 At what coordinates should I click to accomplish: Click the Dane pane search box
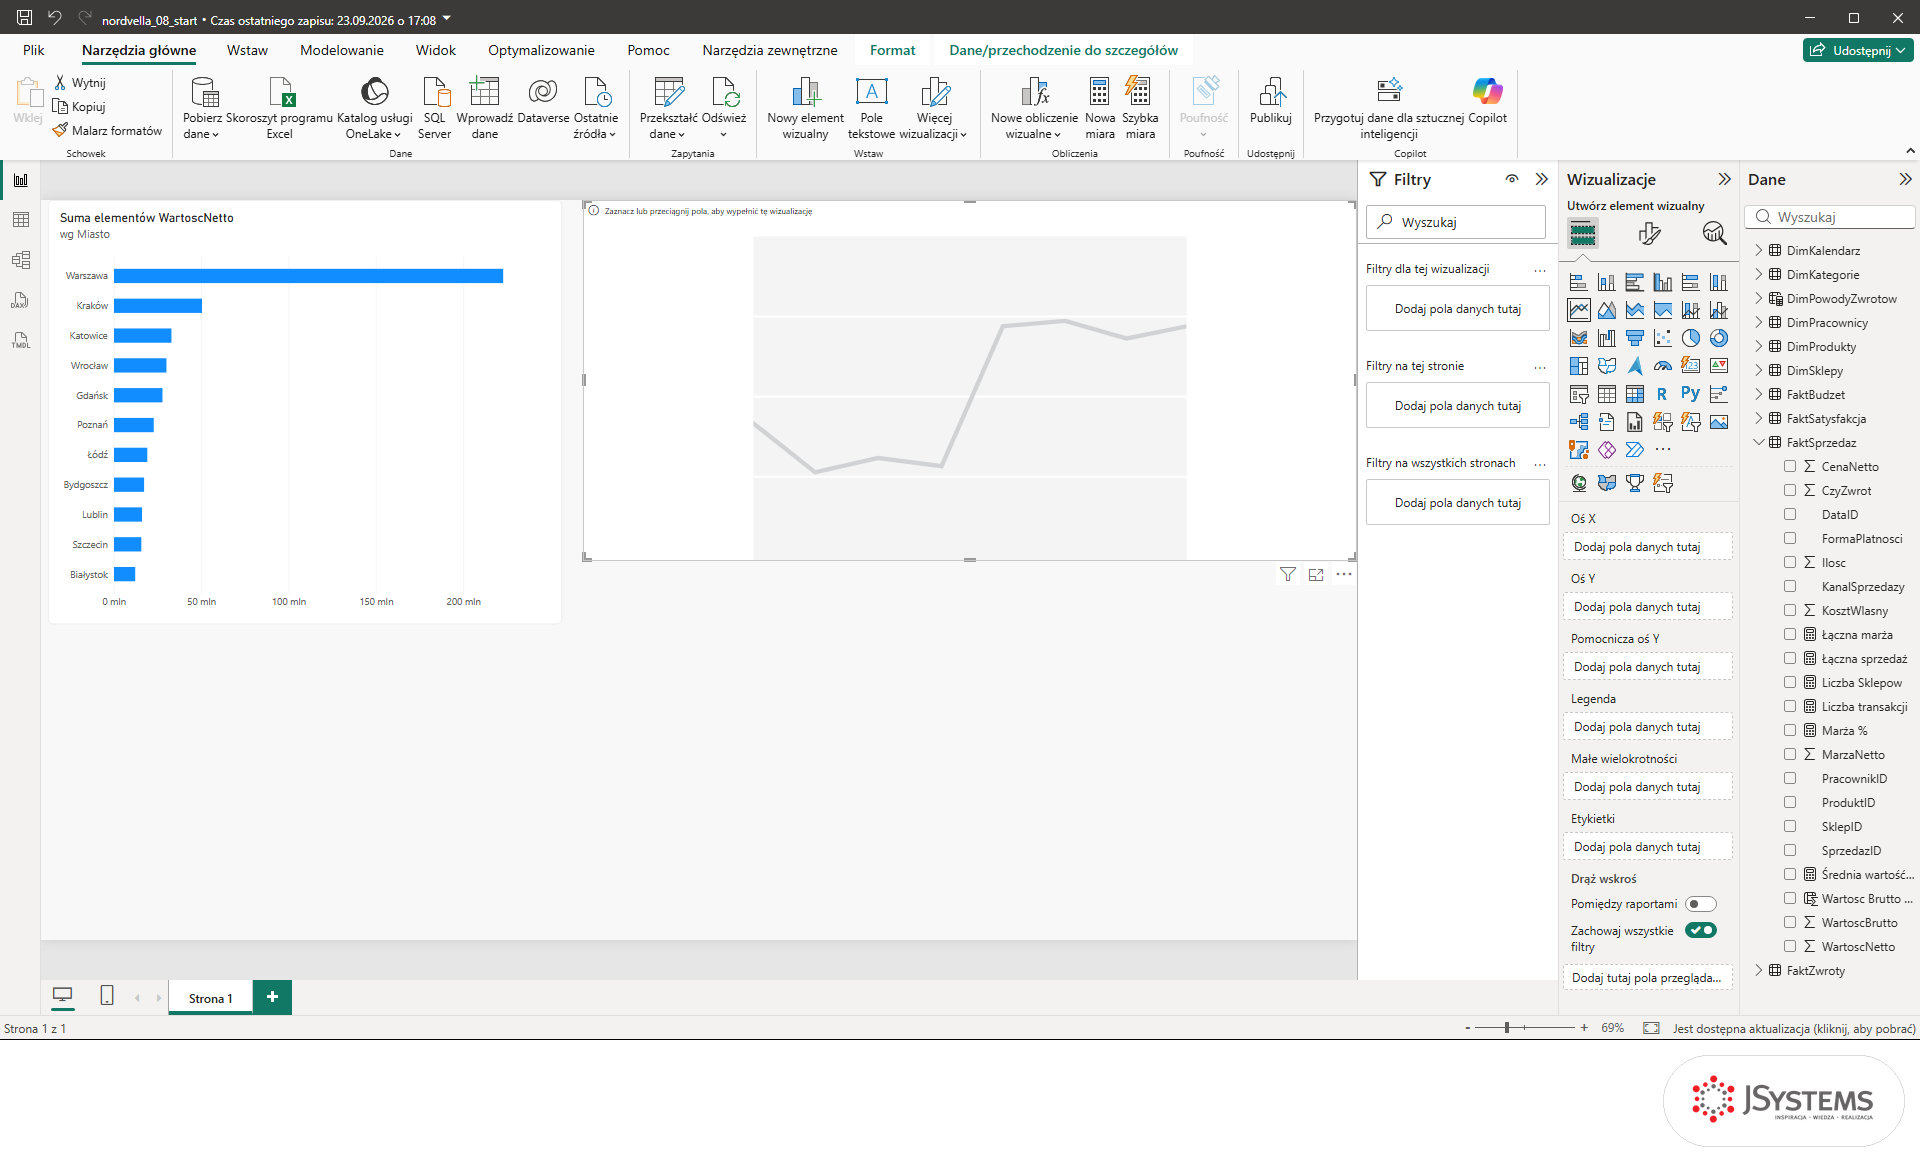1830,217
